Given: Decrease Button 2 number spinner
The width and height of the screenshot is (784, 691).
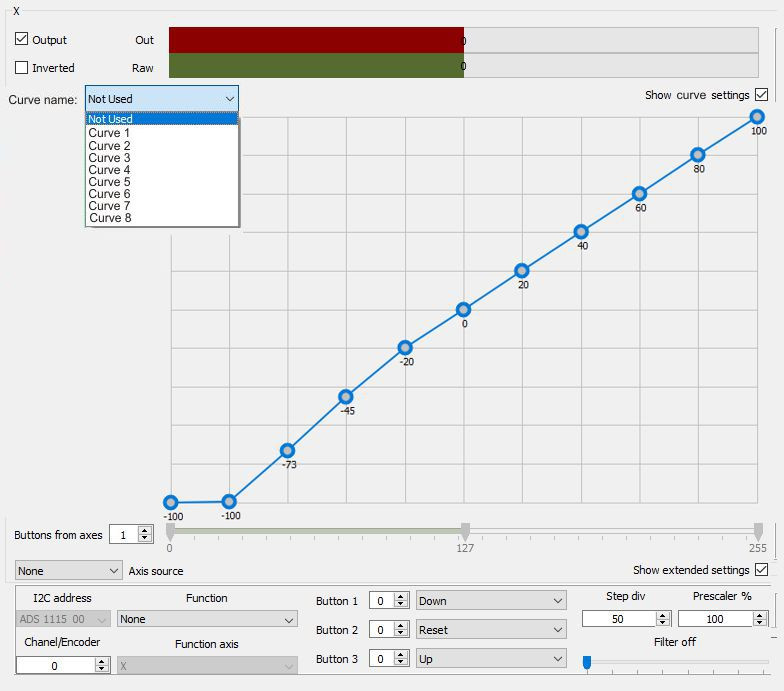Looking at the screenshot, I should click(x=400, y=633).
